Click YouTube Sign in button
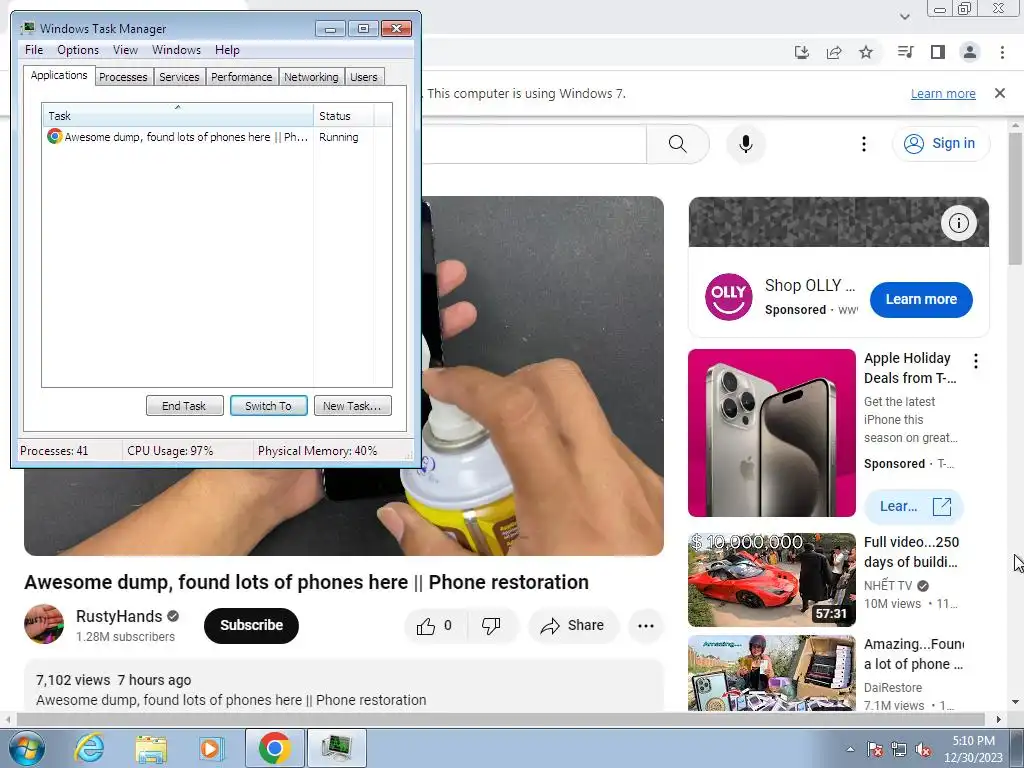 point(940,144)
